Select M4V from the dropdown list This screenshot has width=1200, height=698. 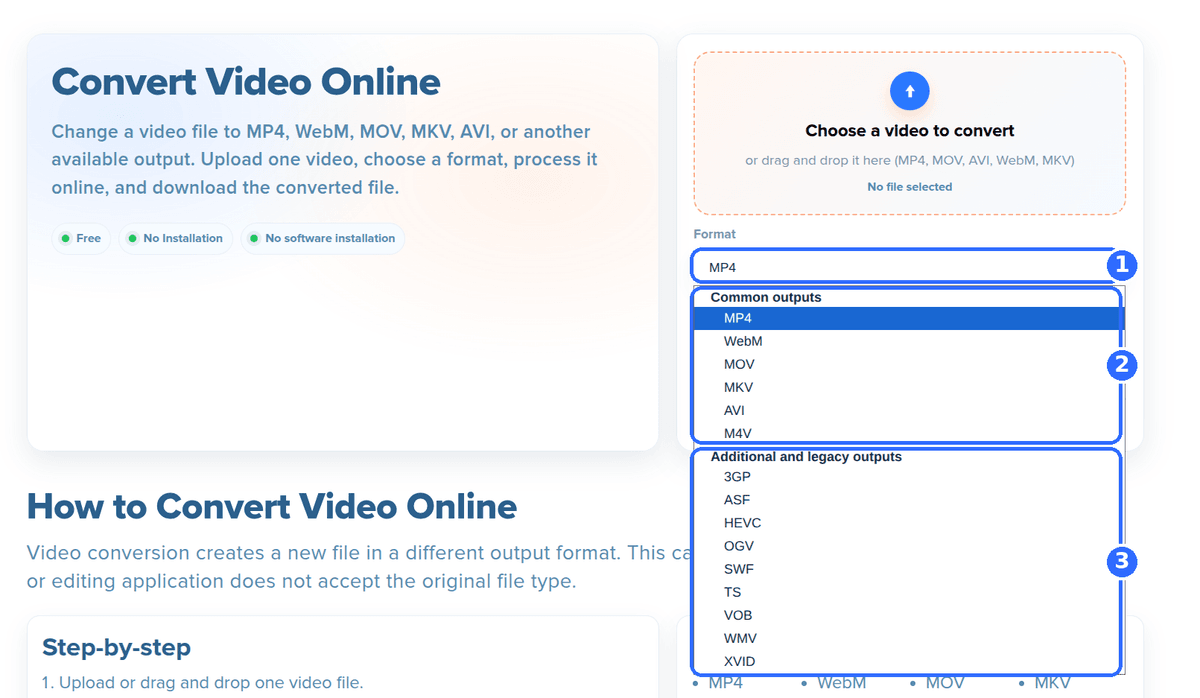click(909, 433)
